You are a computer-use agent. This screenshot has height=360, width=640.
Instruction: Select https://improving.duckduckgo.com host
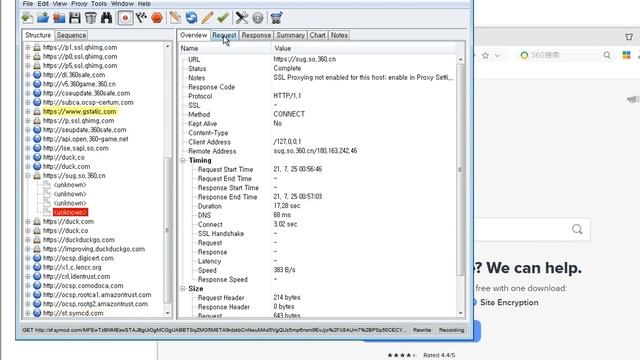click(x=93, y=249)
